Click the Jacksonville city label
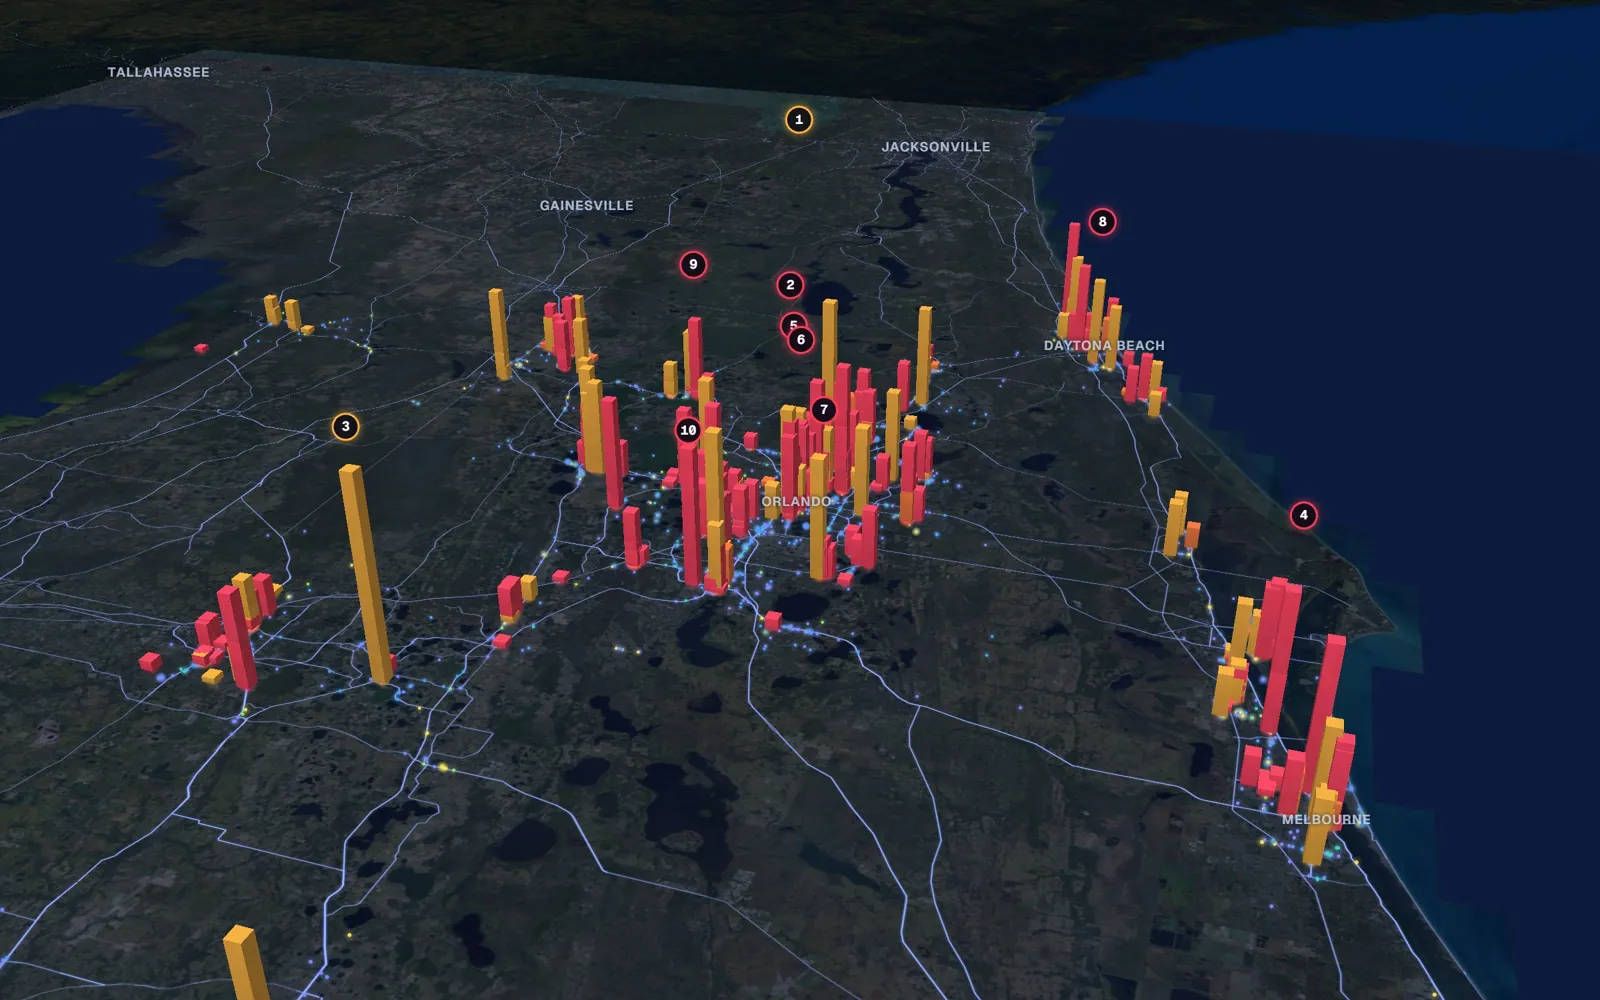 [936, 147]
